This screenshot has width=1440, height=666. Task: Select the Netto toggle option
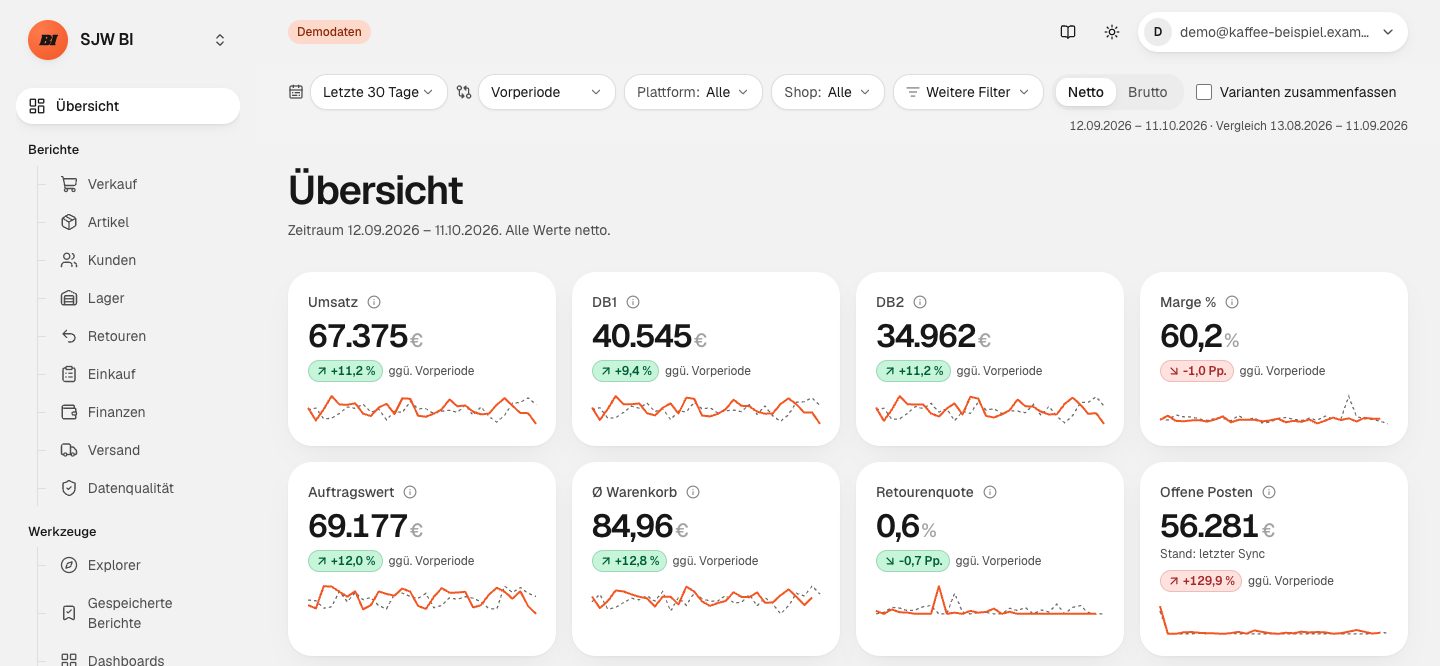[x=1086, y=92]
